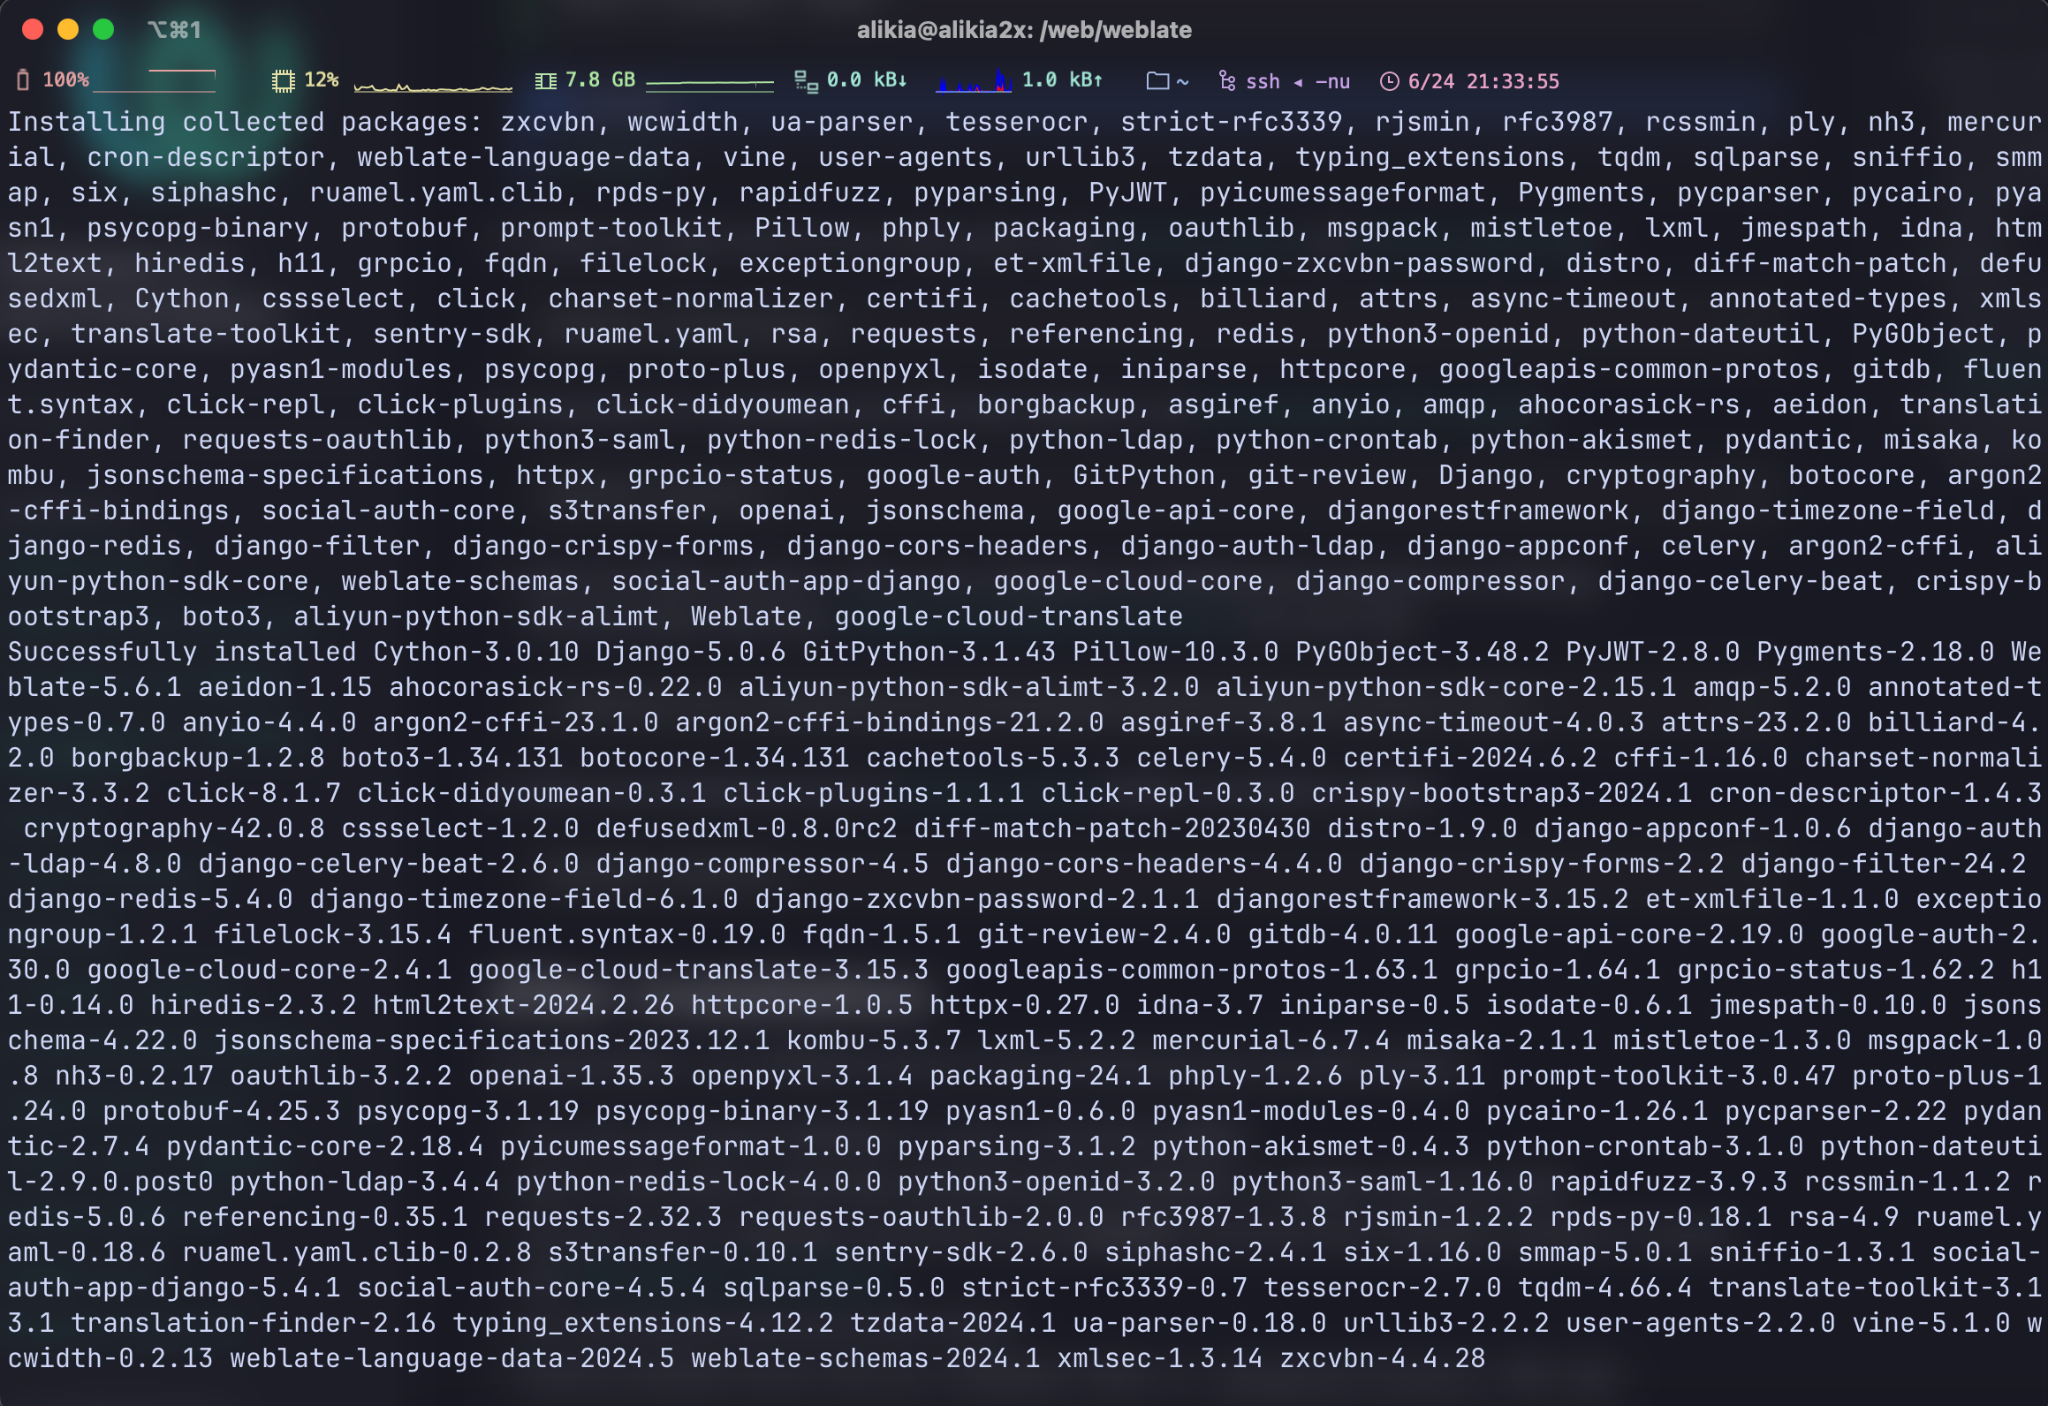Viewport: 2048px width, 1406px height.
Task: Click the clock icon before the date
Action: pos(1390,80)
